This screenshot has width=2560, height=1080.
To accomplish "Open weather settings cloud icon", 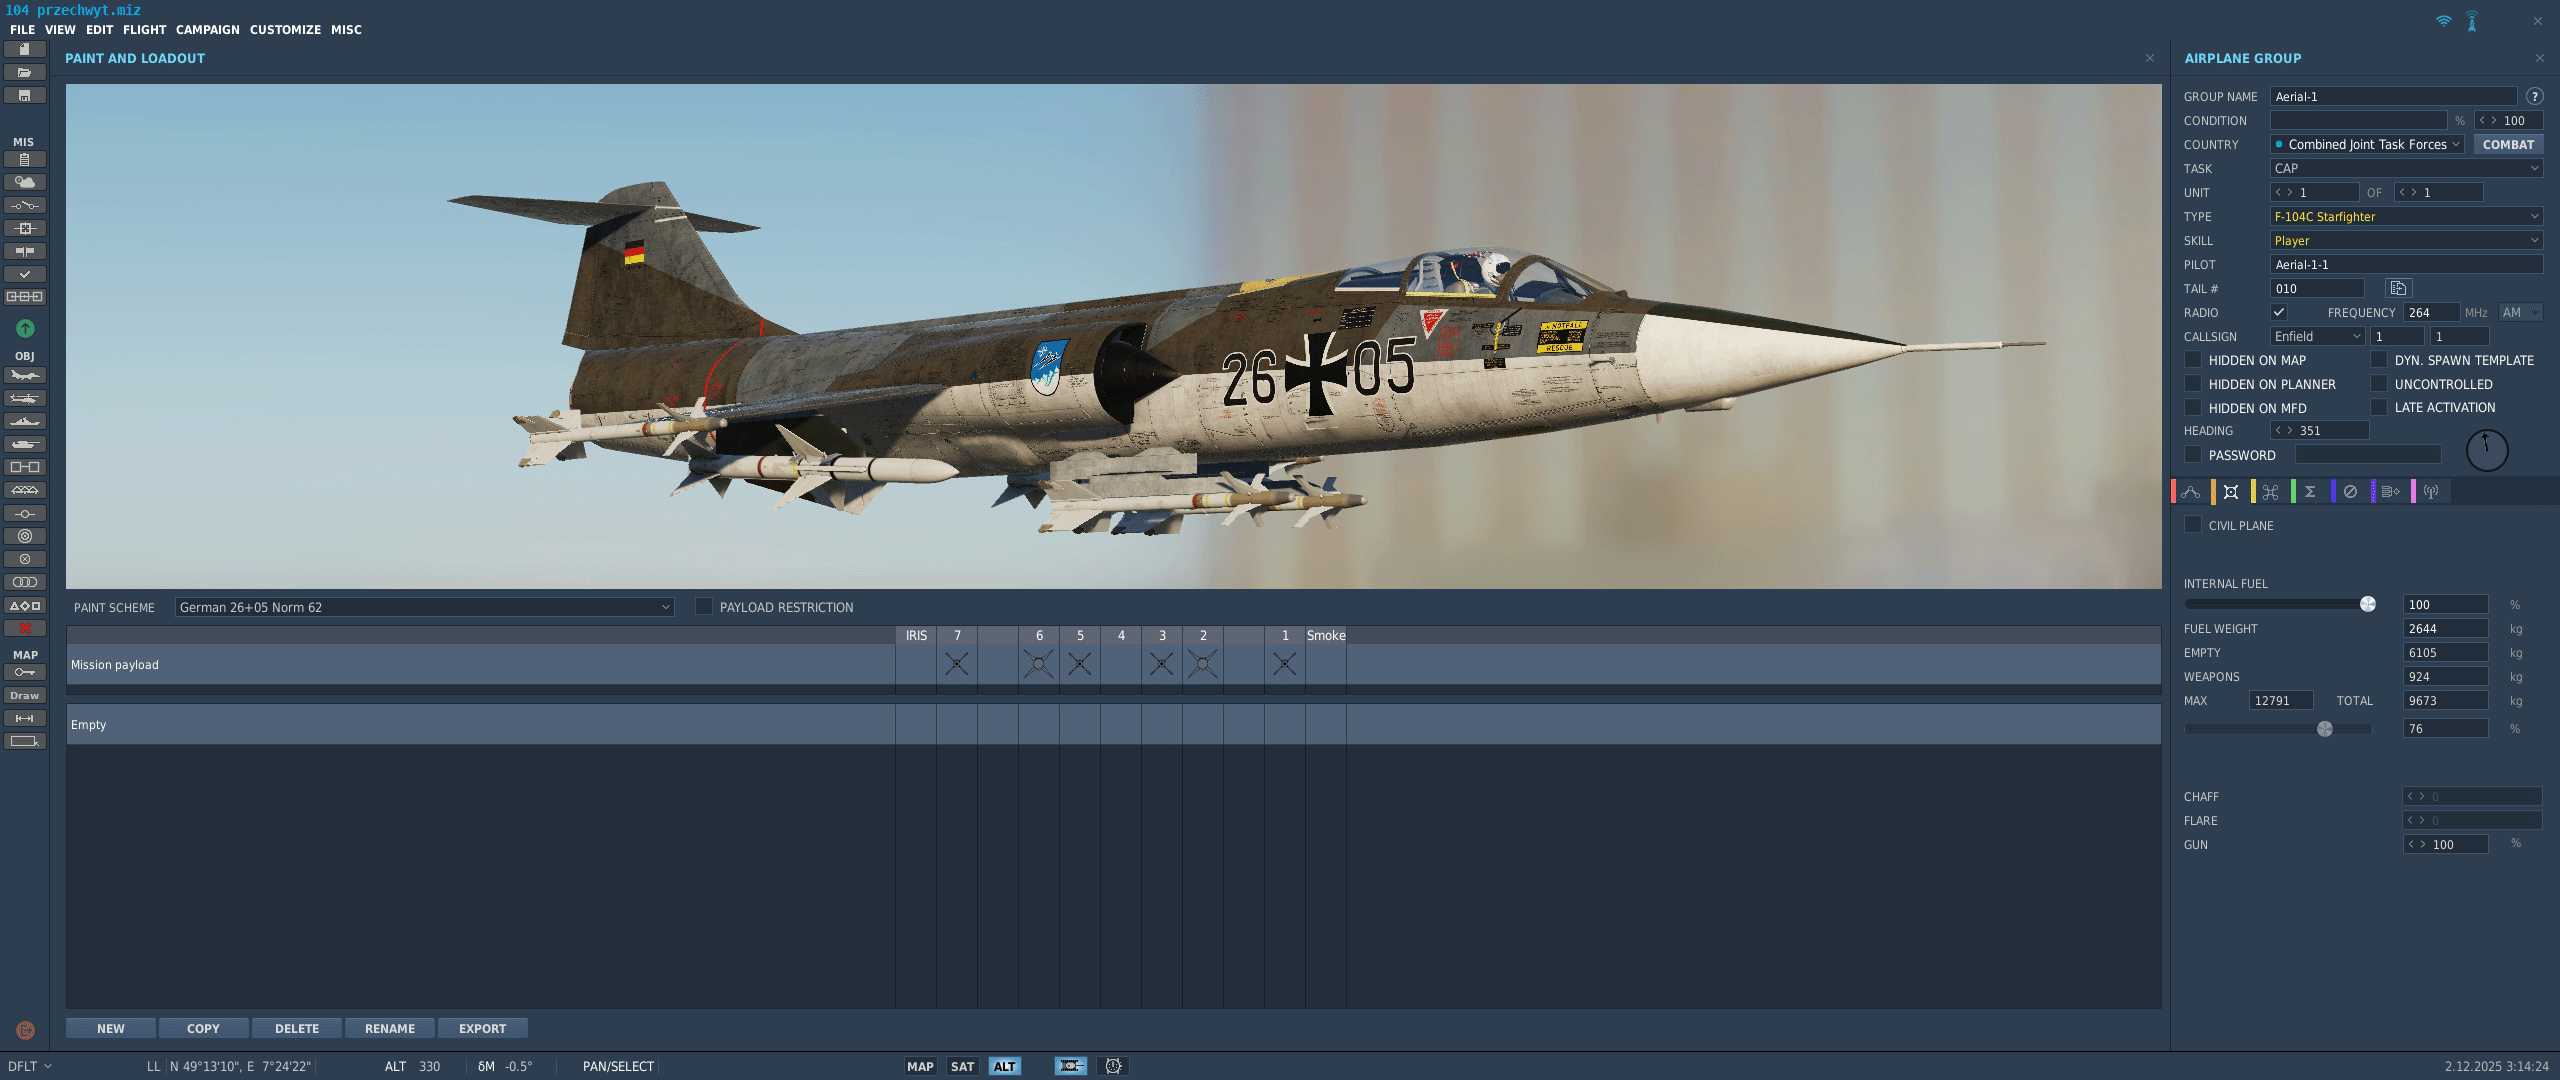I will [25, 182].
